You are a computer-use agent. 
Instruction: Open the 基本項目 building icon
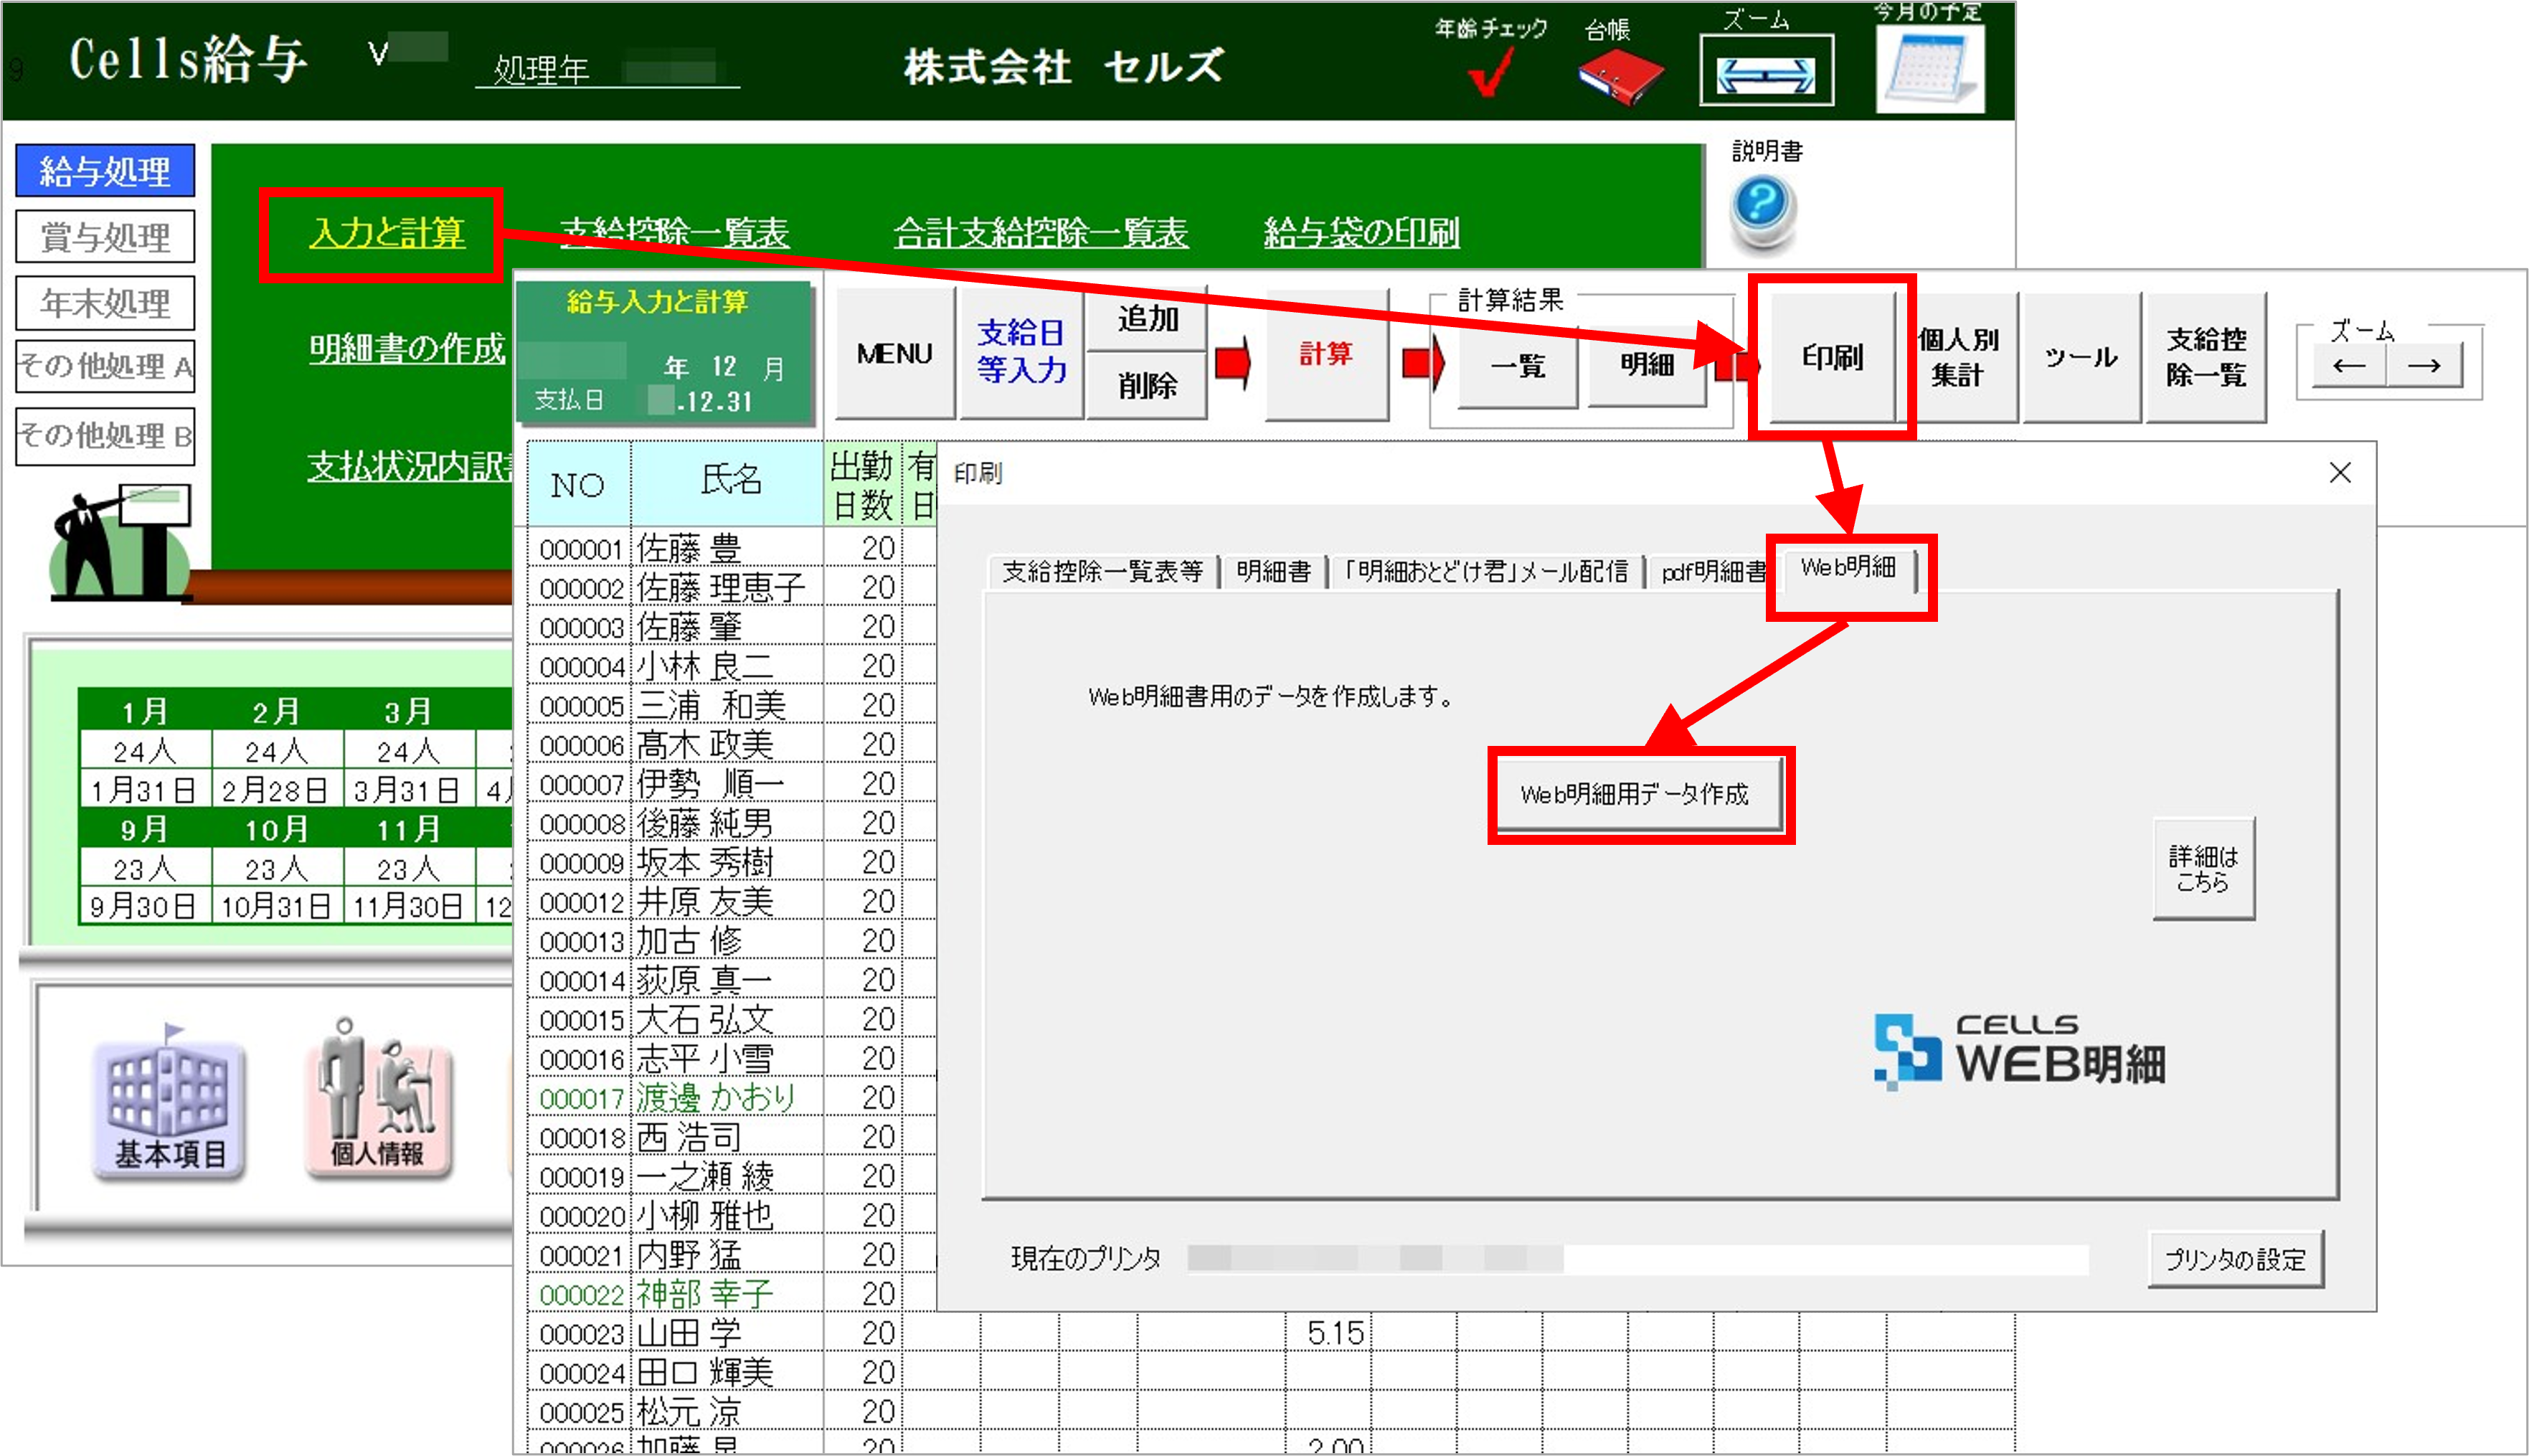pos(169,1109)
